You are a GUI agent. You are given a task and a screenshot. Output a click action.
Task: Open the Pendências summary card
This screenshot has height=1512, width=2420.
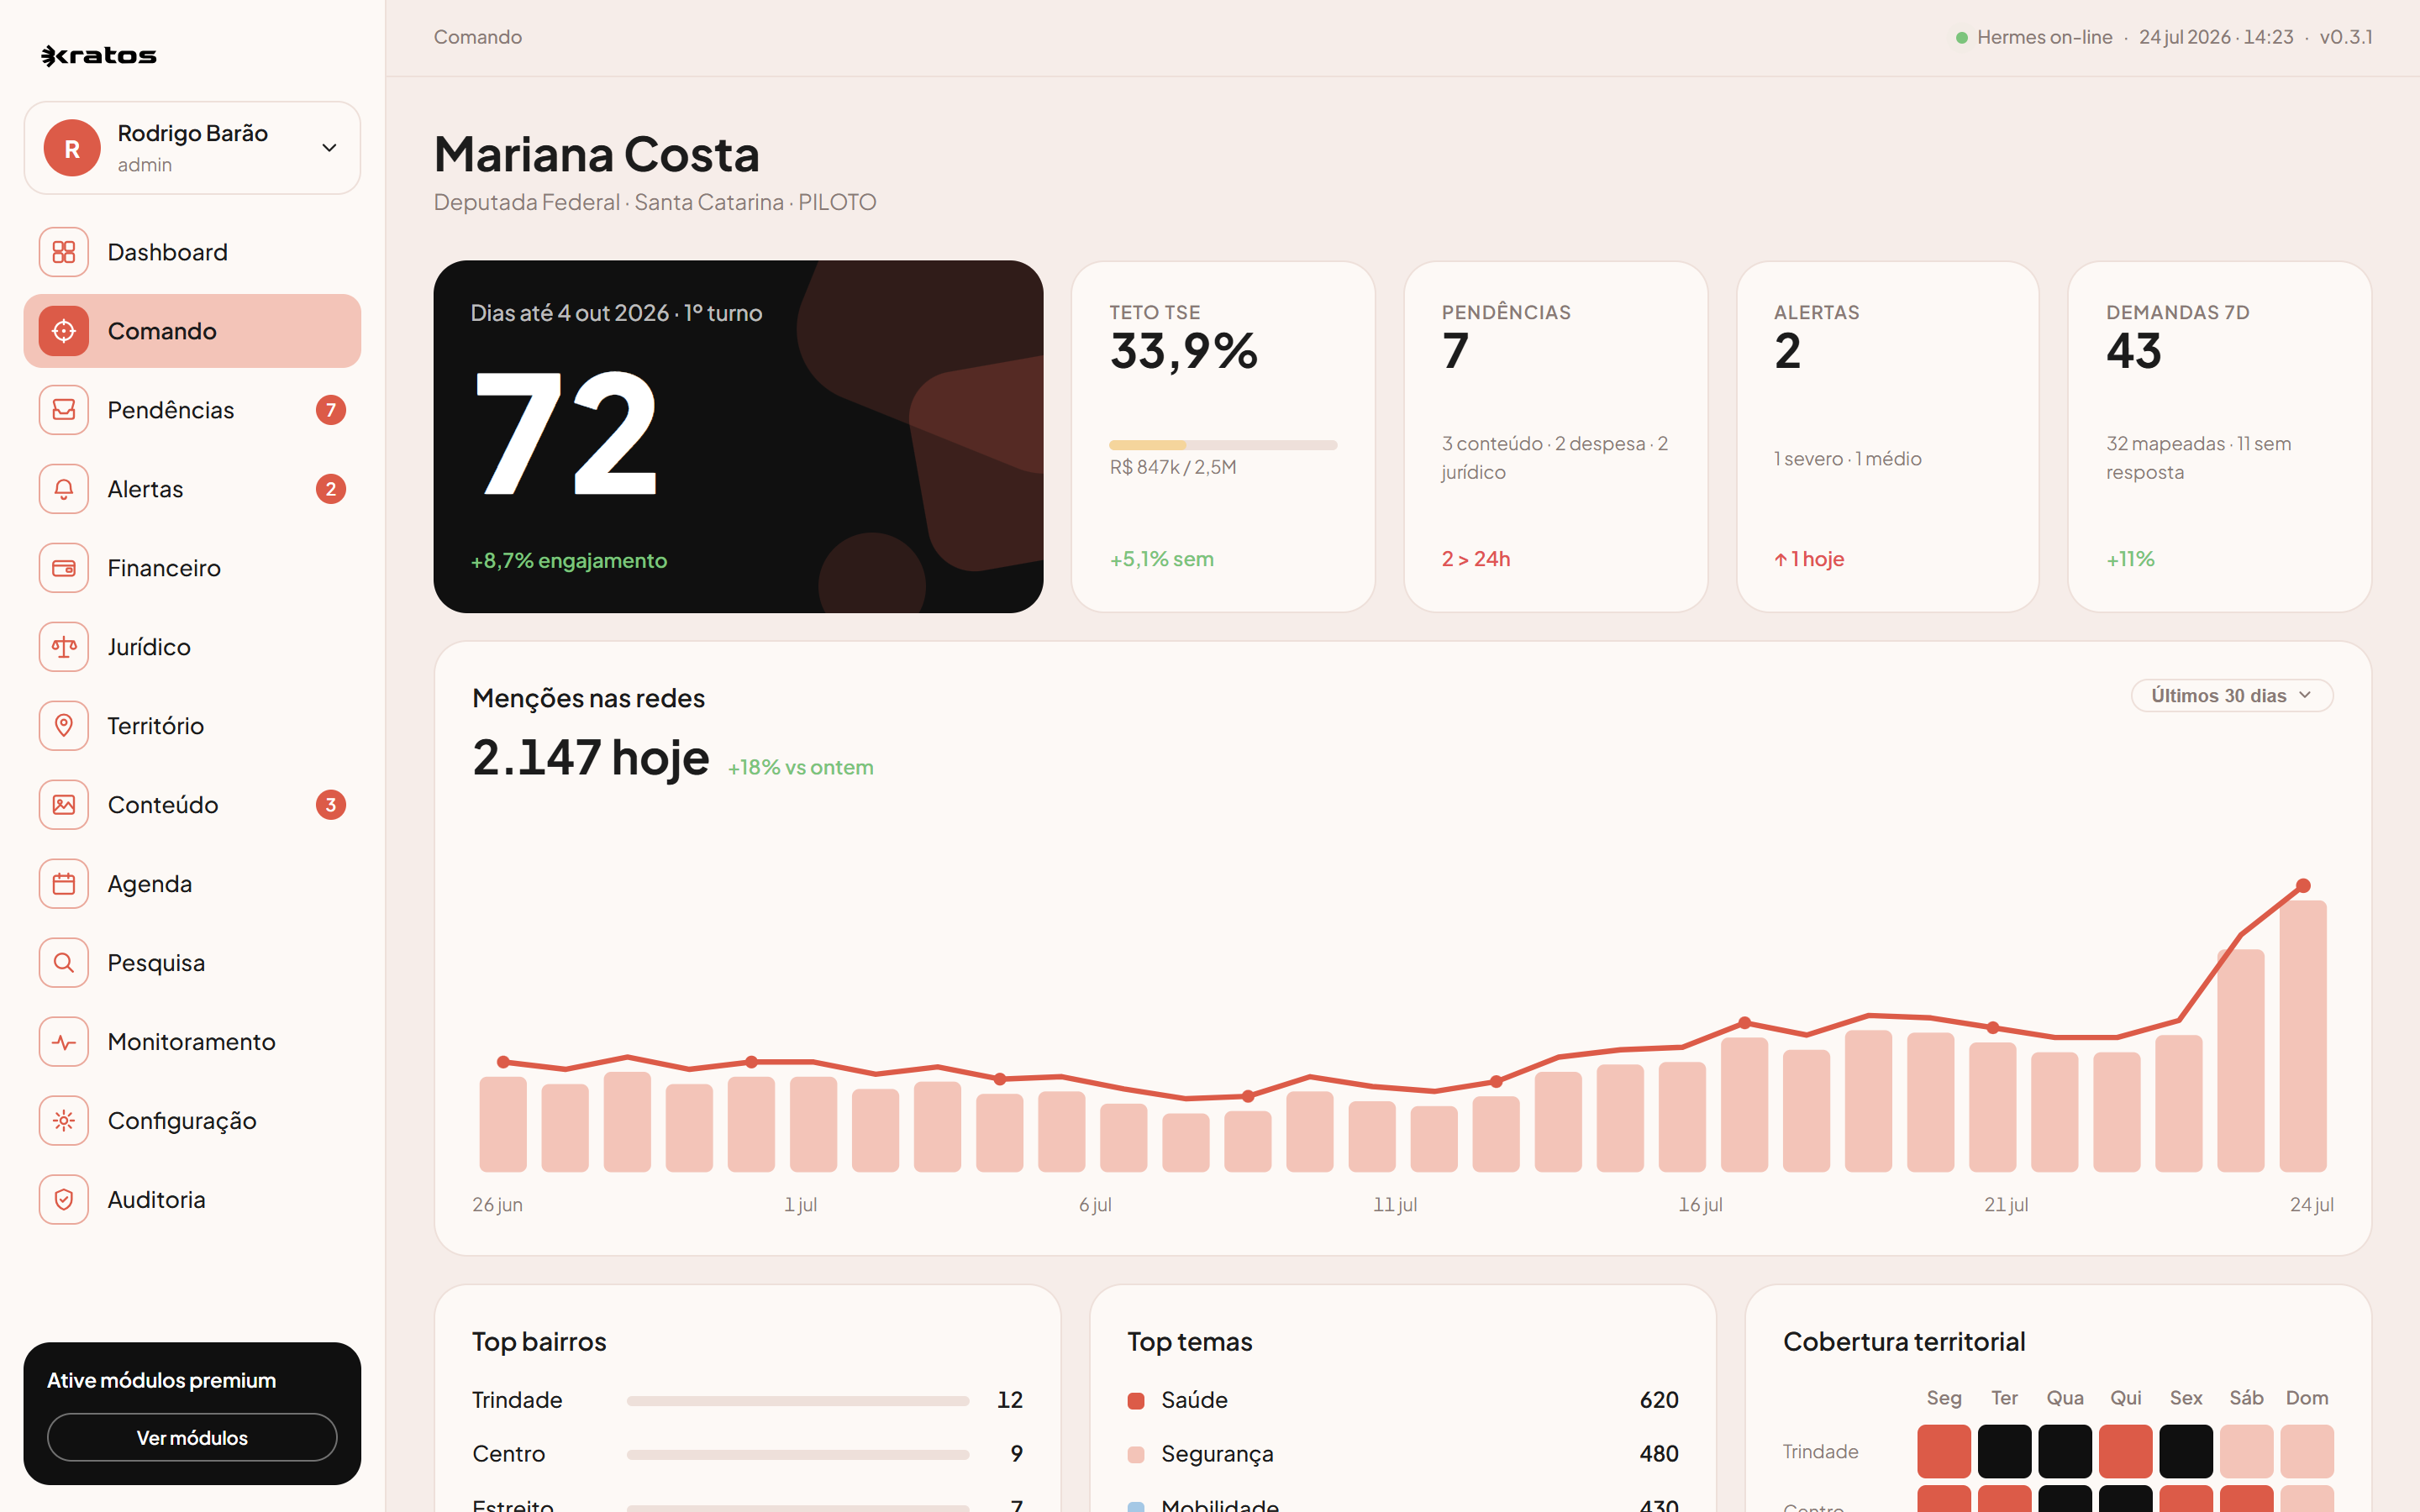(1555, 437)
